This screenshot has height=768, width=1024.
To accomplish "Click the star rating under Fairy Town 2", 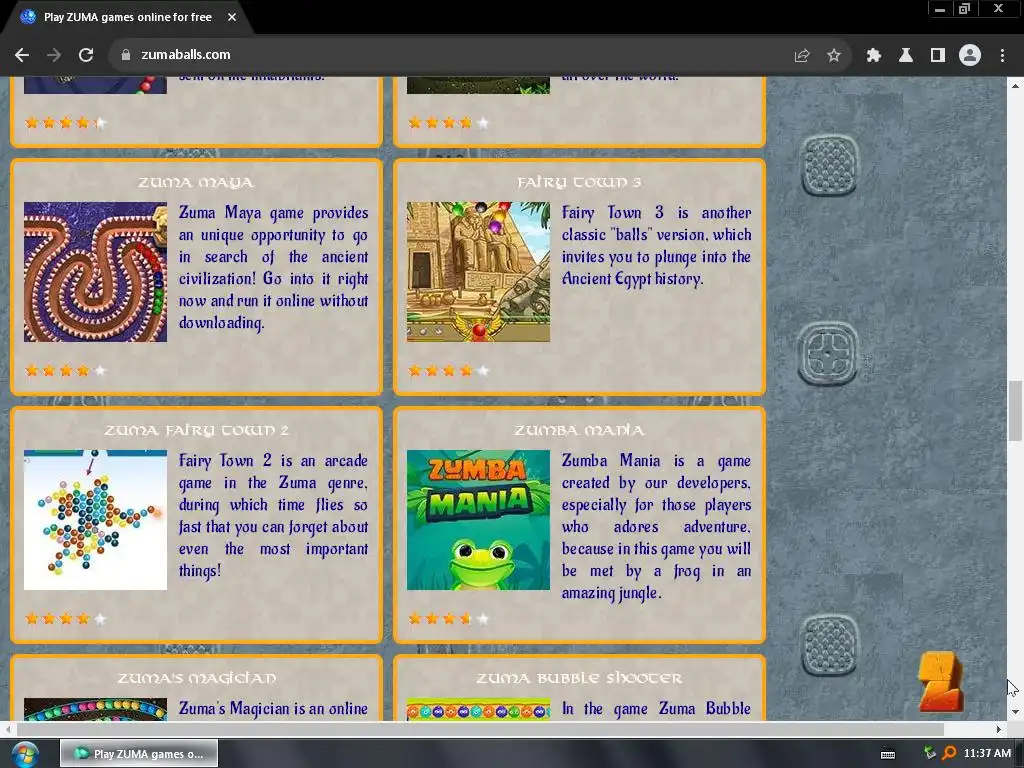I will click(x=65, y=619).
